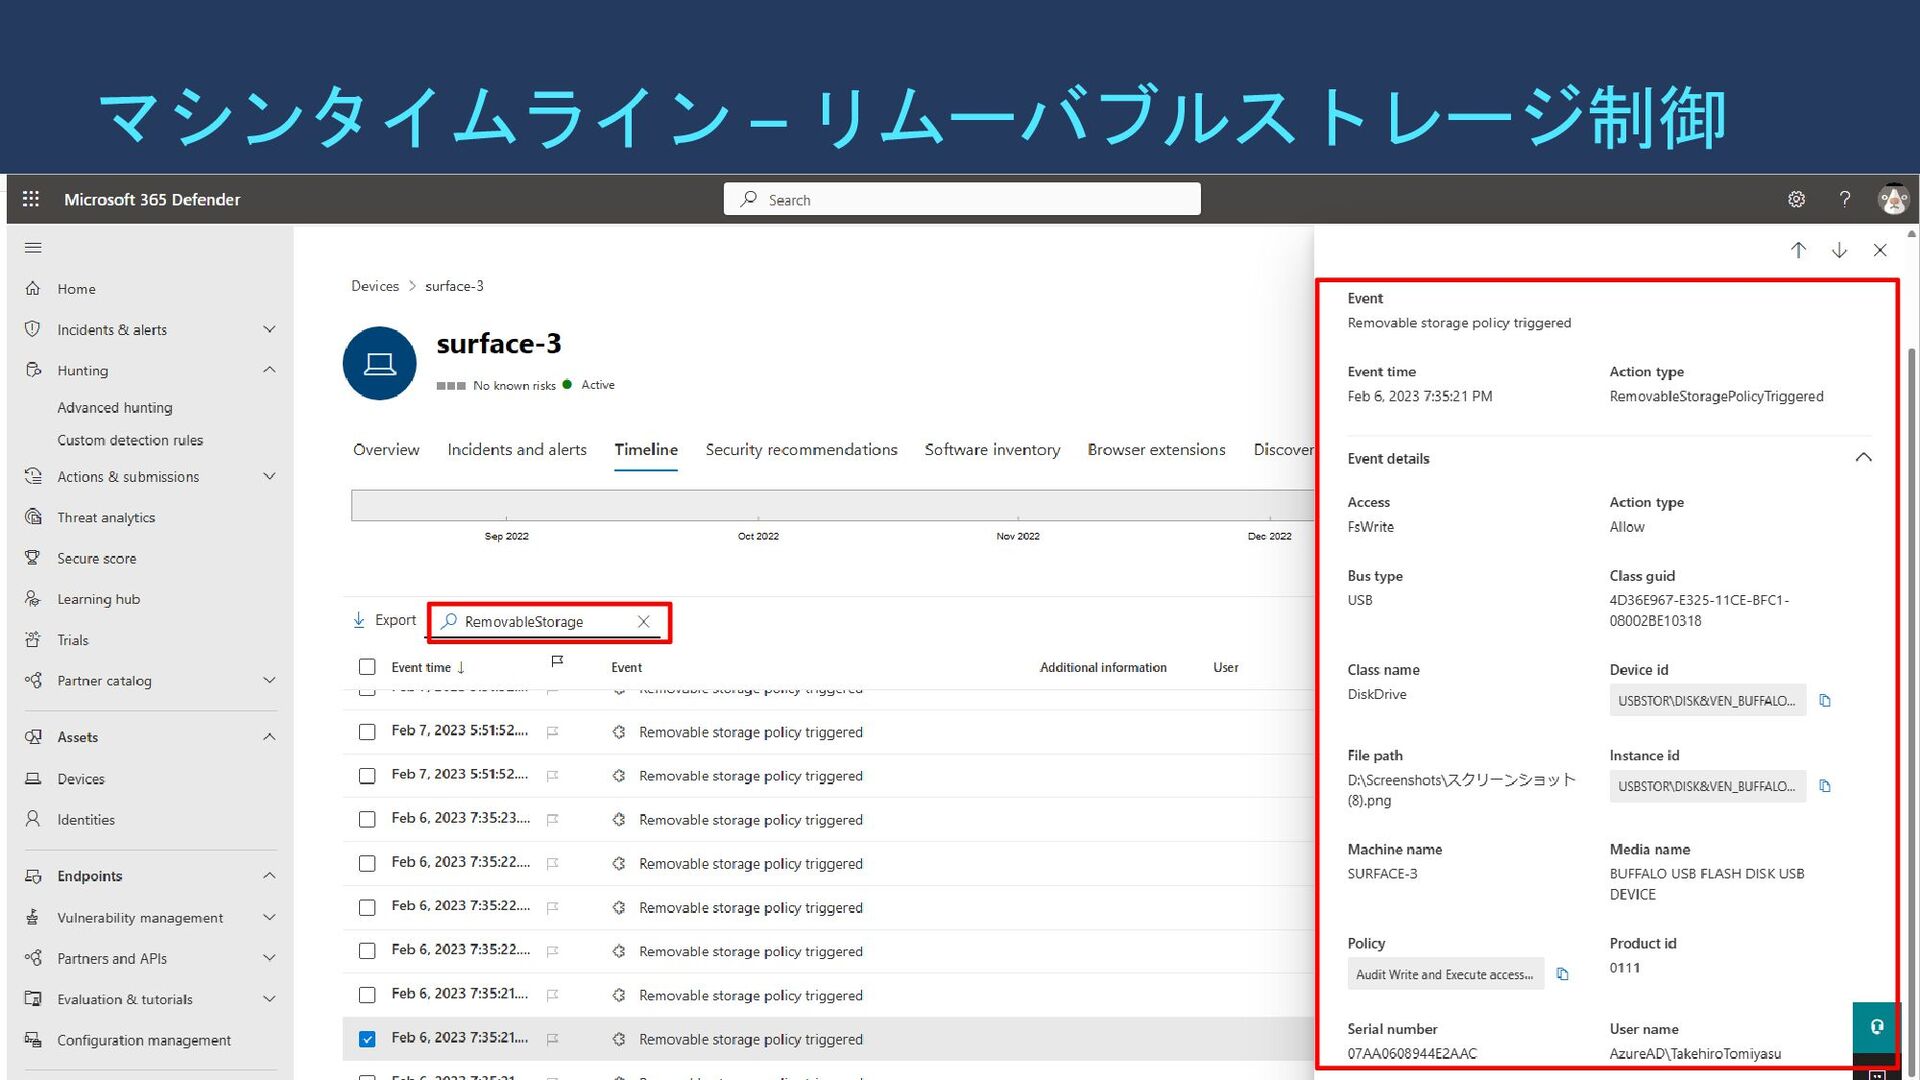Uncheck the selected Feb 6 7:35:21 row
This screenshot has height=1080, width=1920.
367,1039
